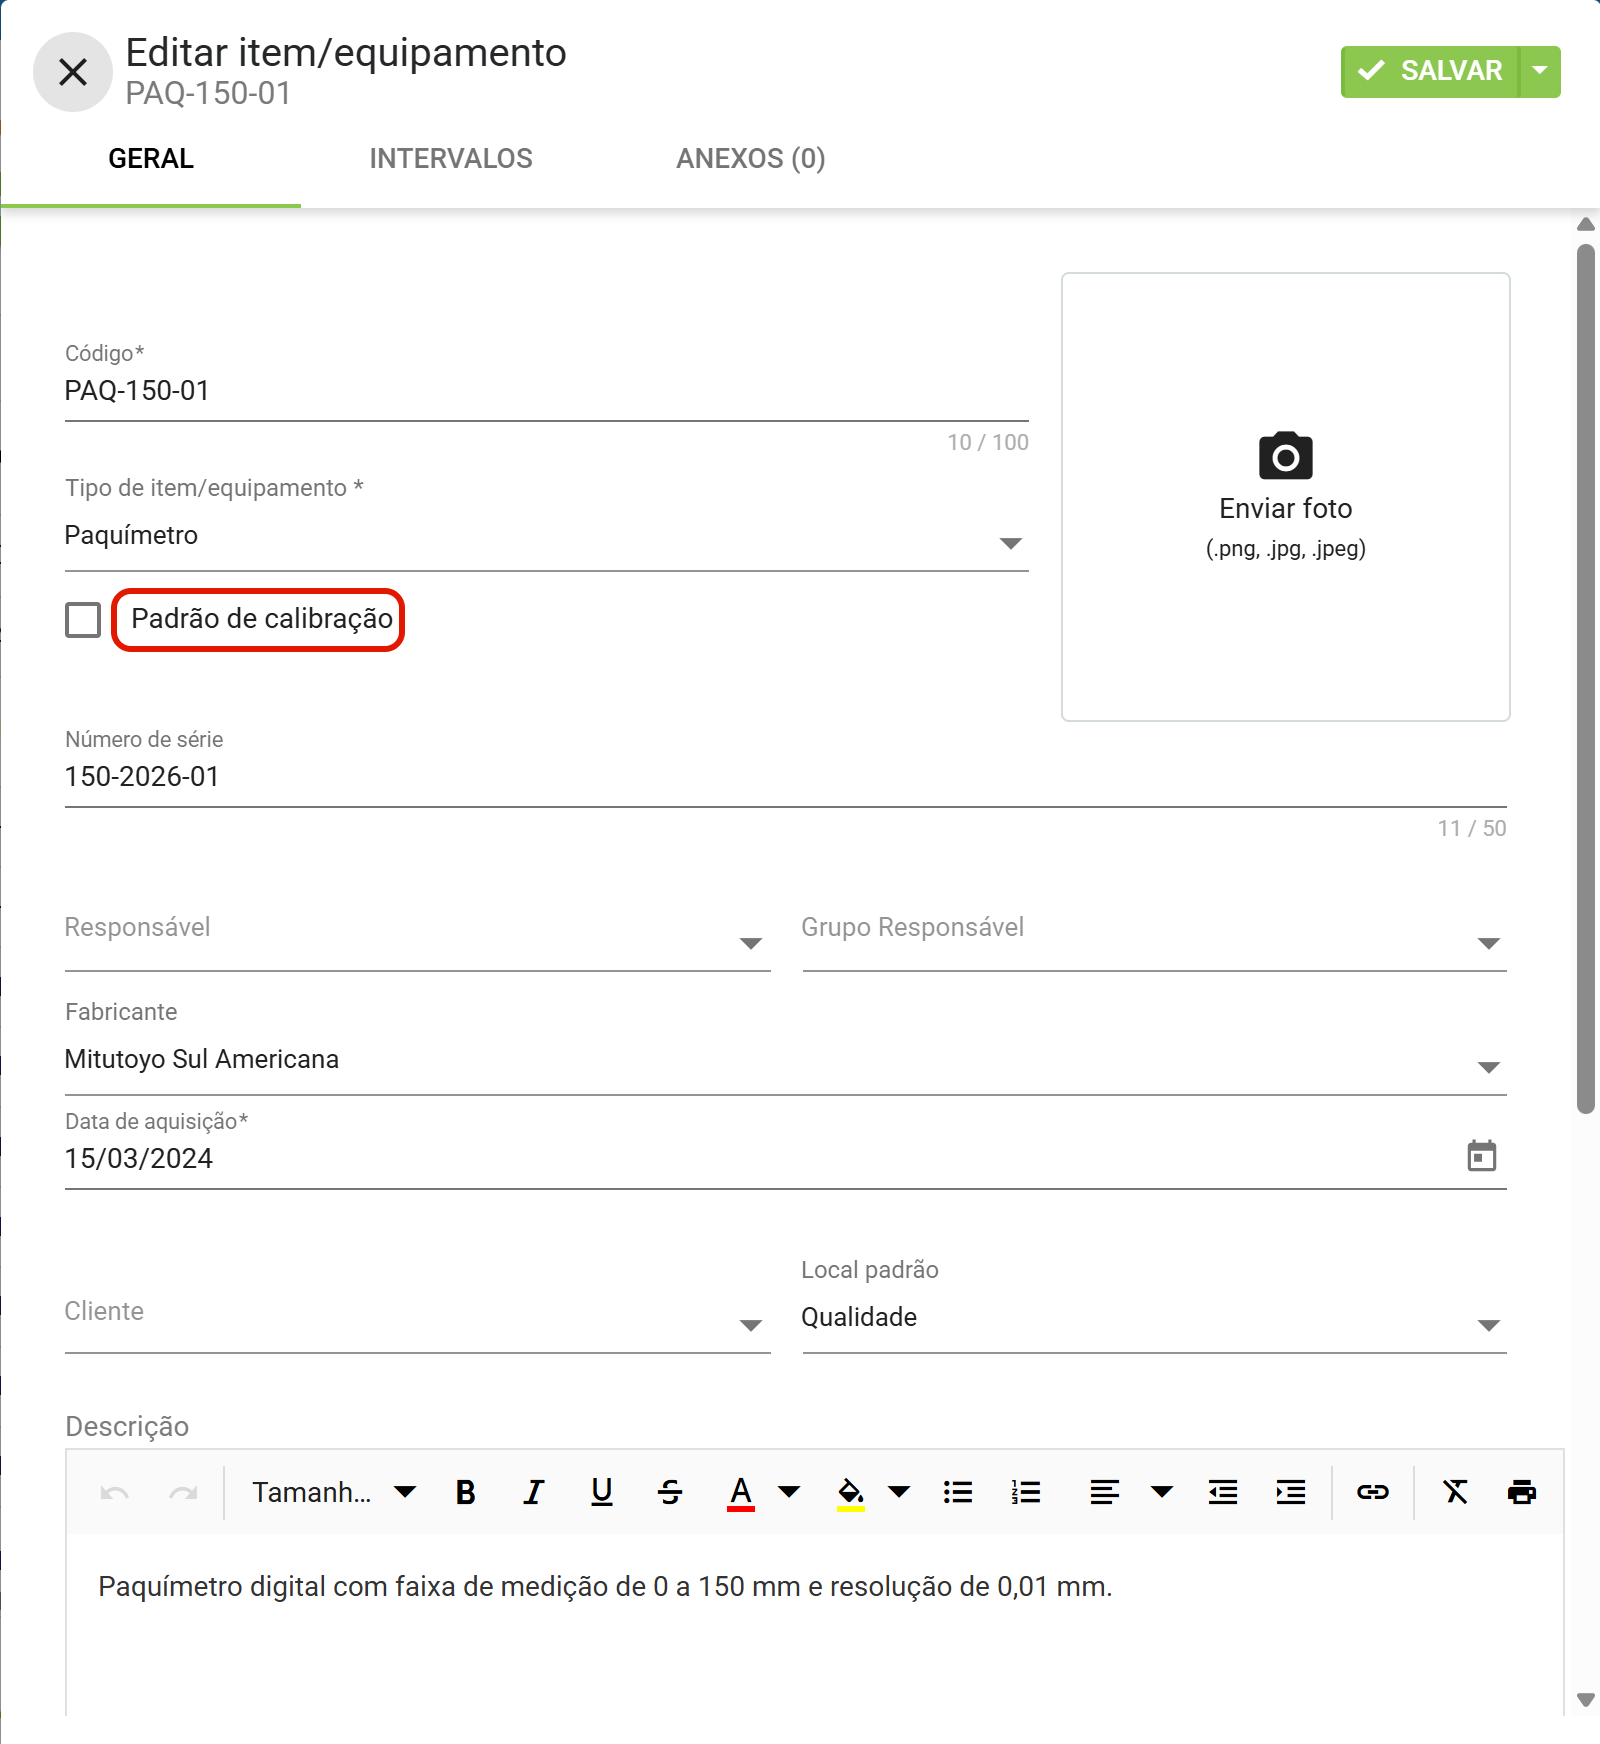1600x1744 pixels.
Task: Open the Tamanho font size dropdown
Action: coord(334,1493)
